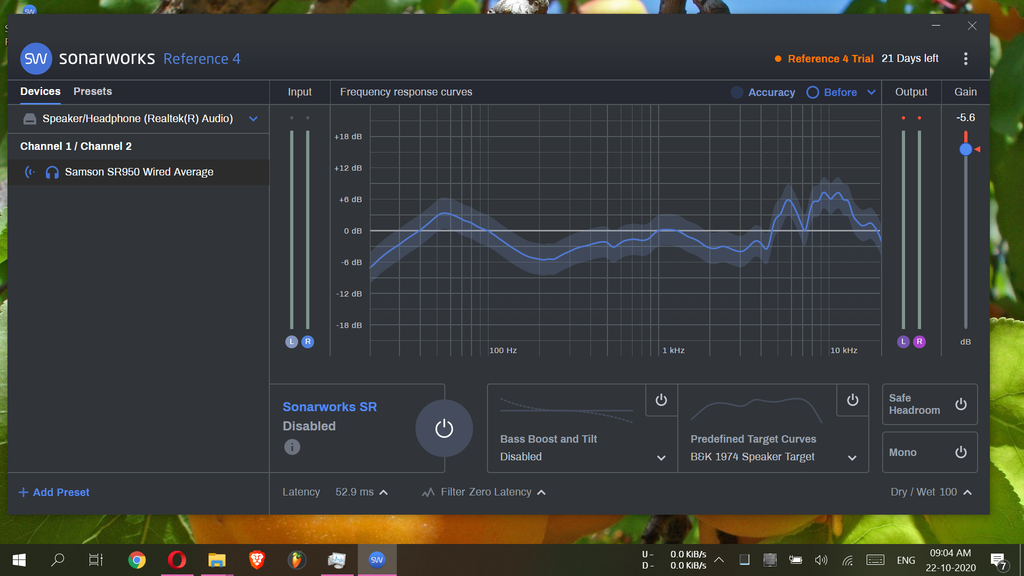Click the Reference 4 Trial label
Image resolution: width=1024 pixels, height=576 pixels.
830,59
